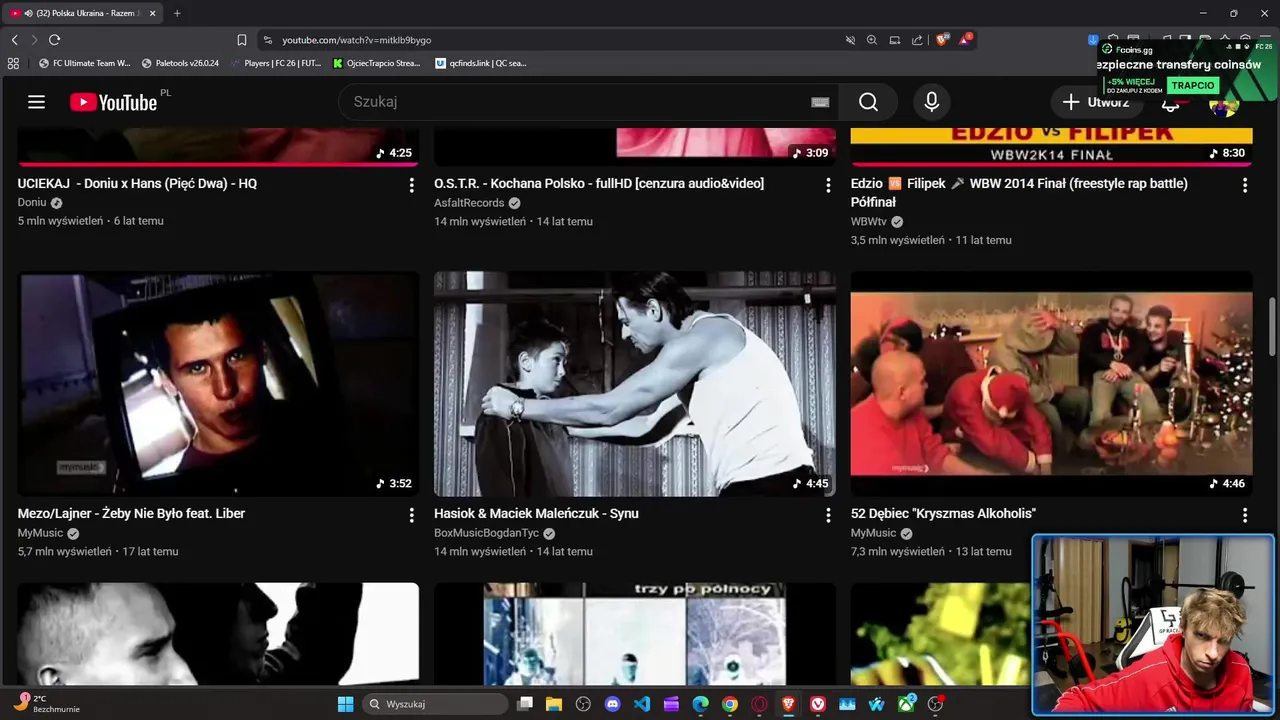Close the Polska Ukraina tab
This screenshot has width=1280, height=720.
coord(152,13)
